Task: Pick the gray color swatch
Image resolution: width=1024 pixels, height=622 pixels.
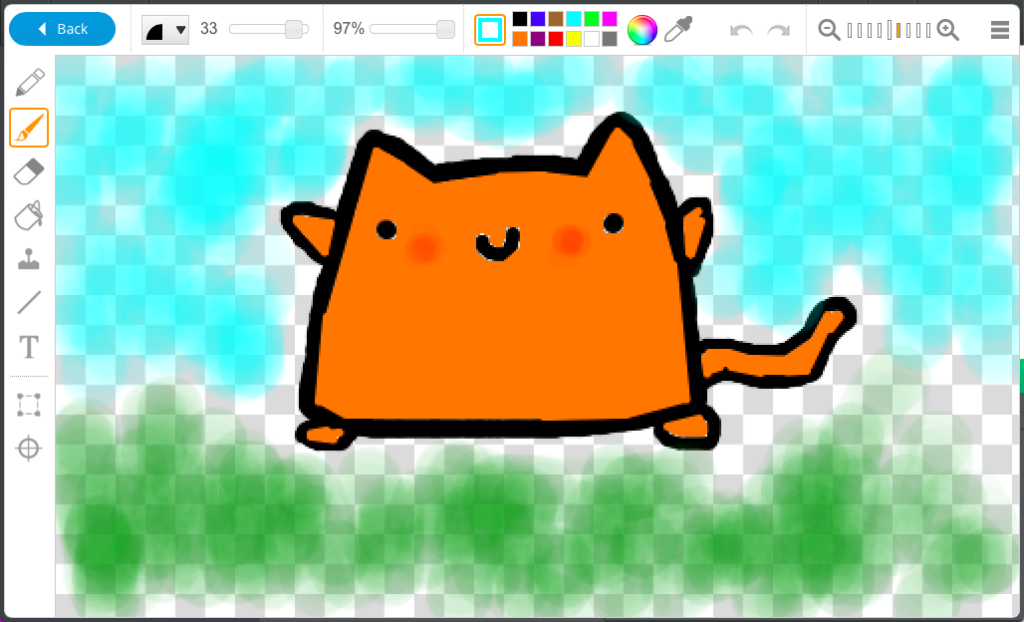Action: point(609,39)
